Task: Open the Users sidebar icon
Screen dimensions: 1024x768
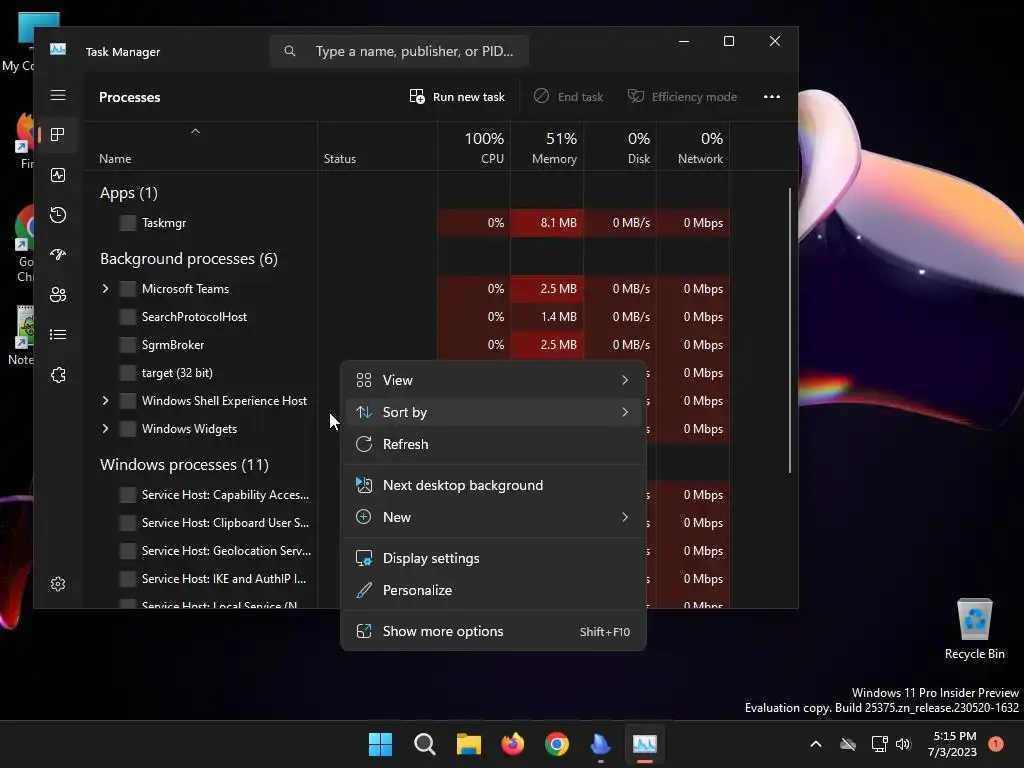Action: pos(58,295)
